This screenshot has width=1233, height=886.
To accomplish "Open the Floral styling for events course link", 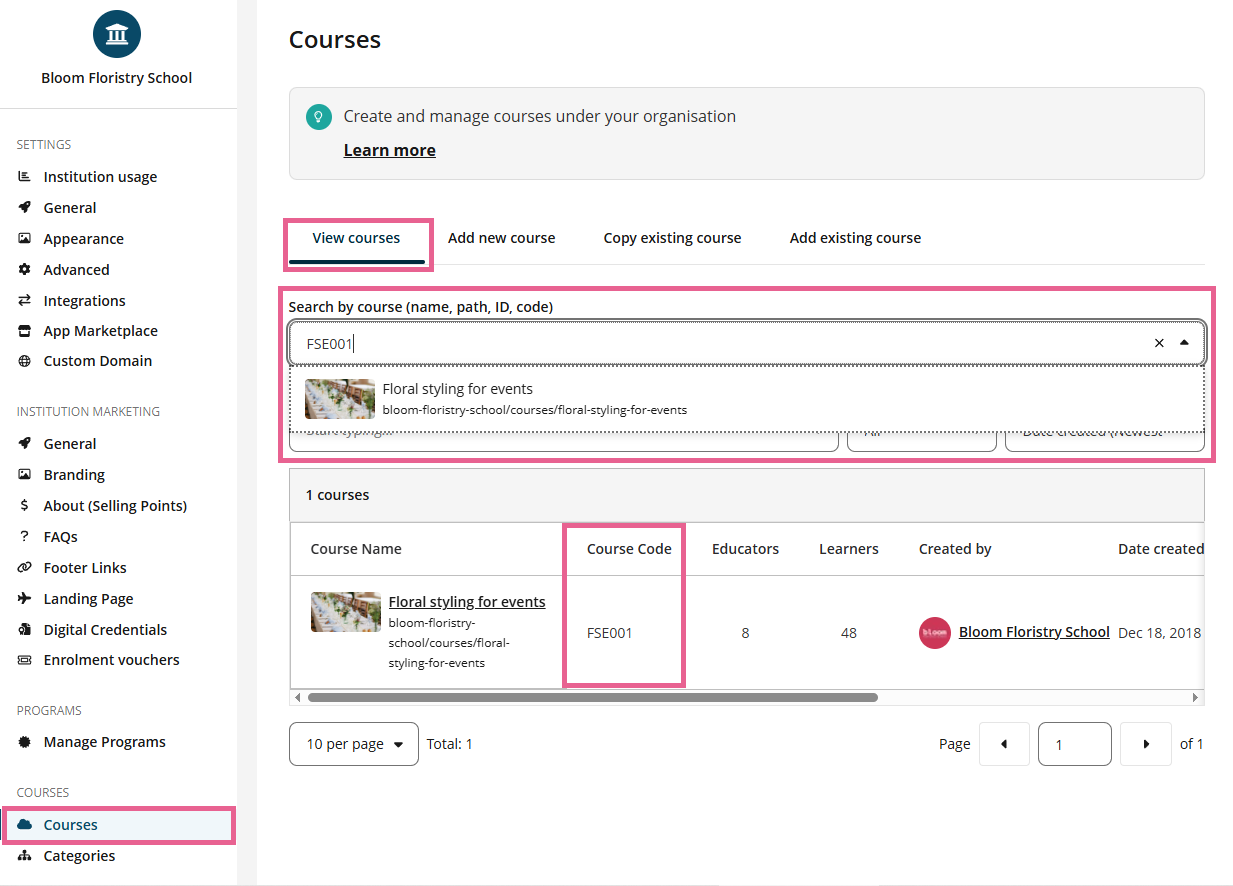I will [467, 602].
